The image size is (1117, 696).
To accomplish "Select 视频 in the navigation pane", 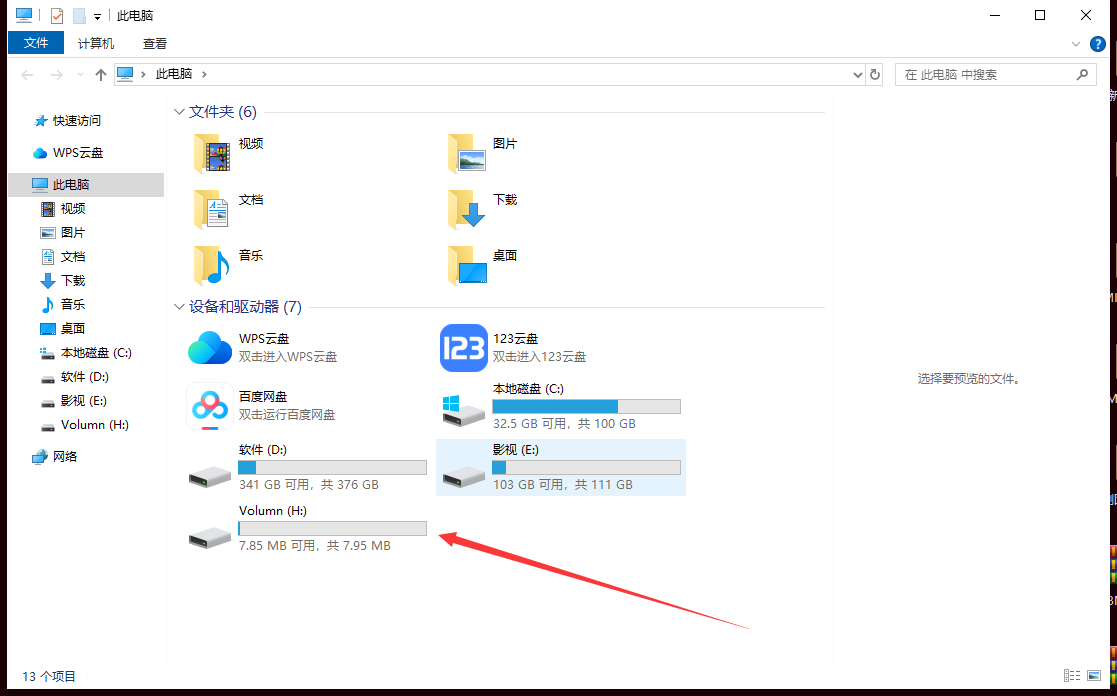I will [73, 209].
